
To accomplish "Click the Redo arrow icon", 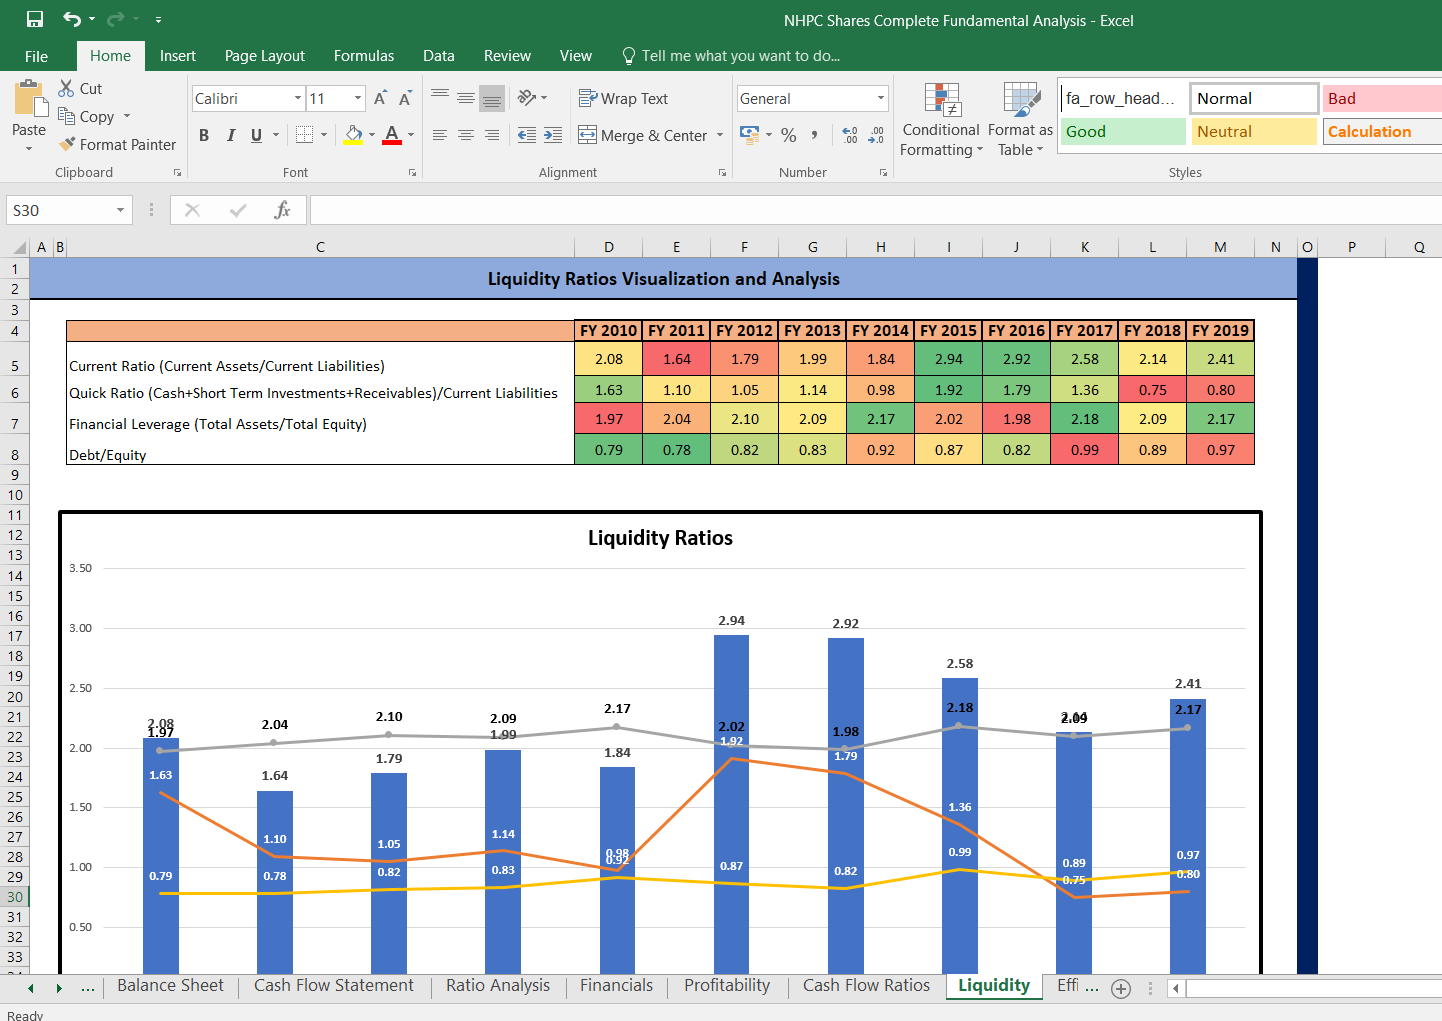I will click(116, 19).
